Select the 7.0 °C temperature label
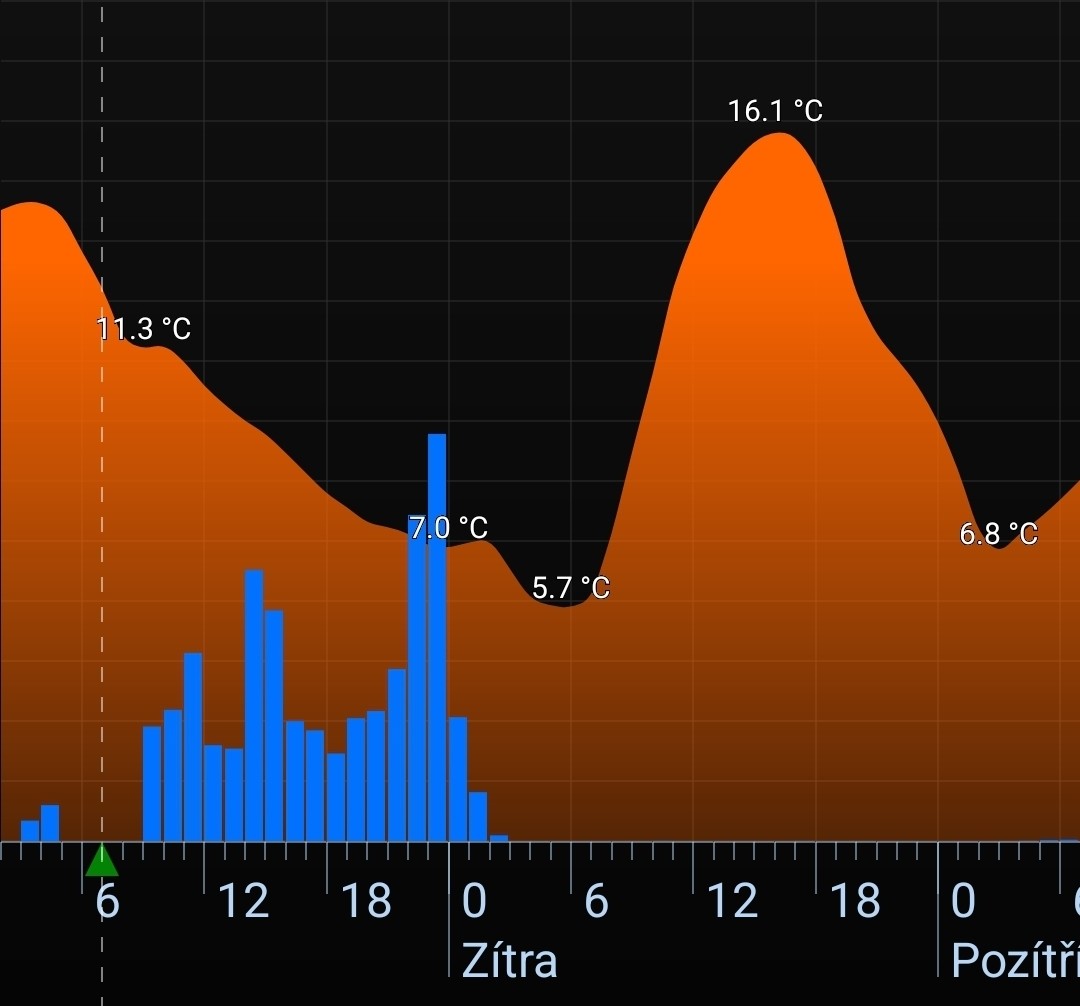The width and height of the screenshot is (1080, 1006). tap(449, 528)
